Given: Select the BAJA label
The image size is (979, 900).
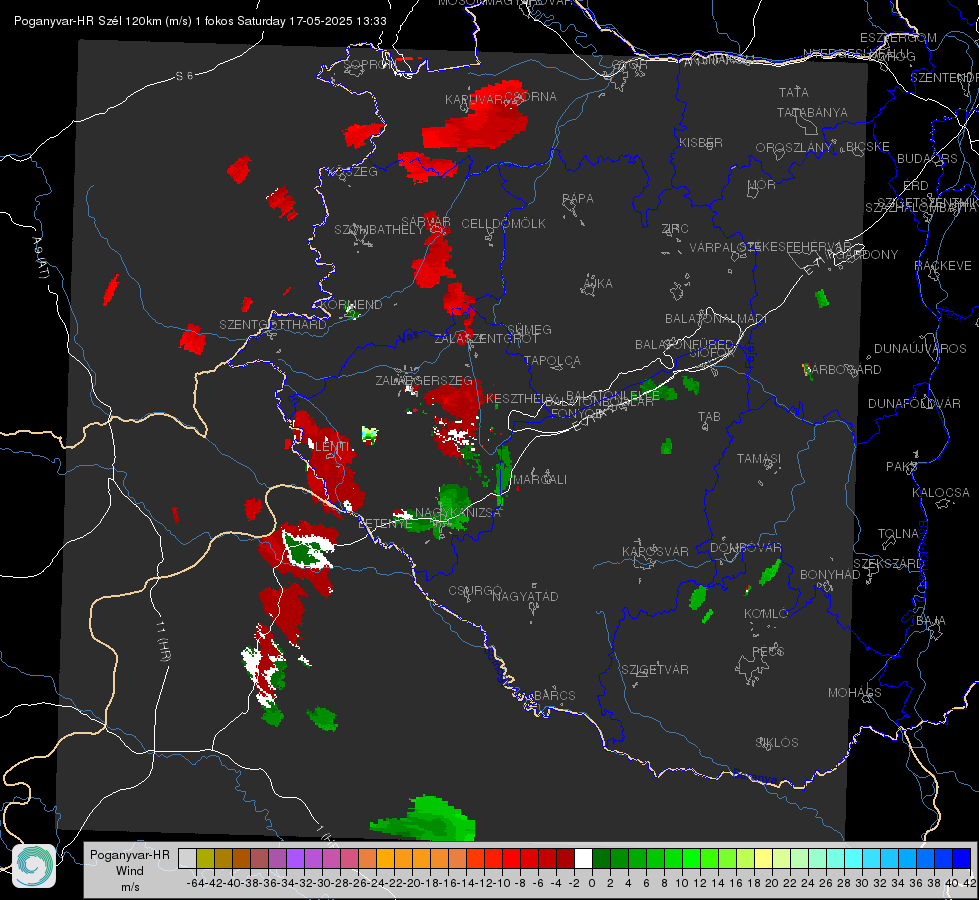Looking at the screenshot, I should click(x=931, y=621).
